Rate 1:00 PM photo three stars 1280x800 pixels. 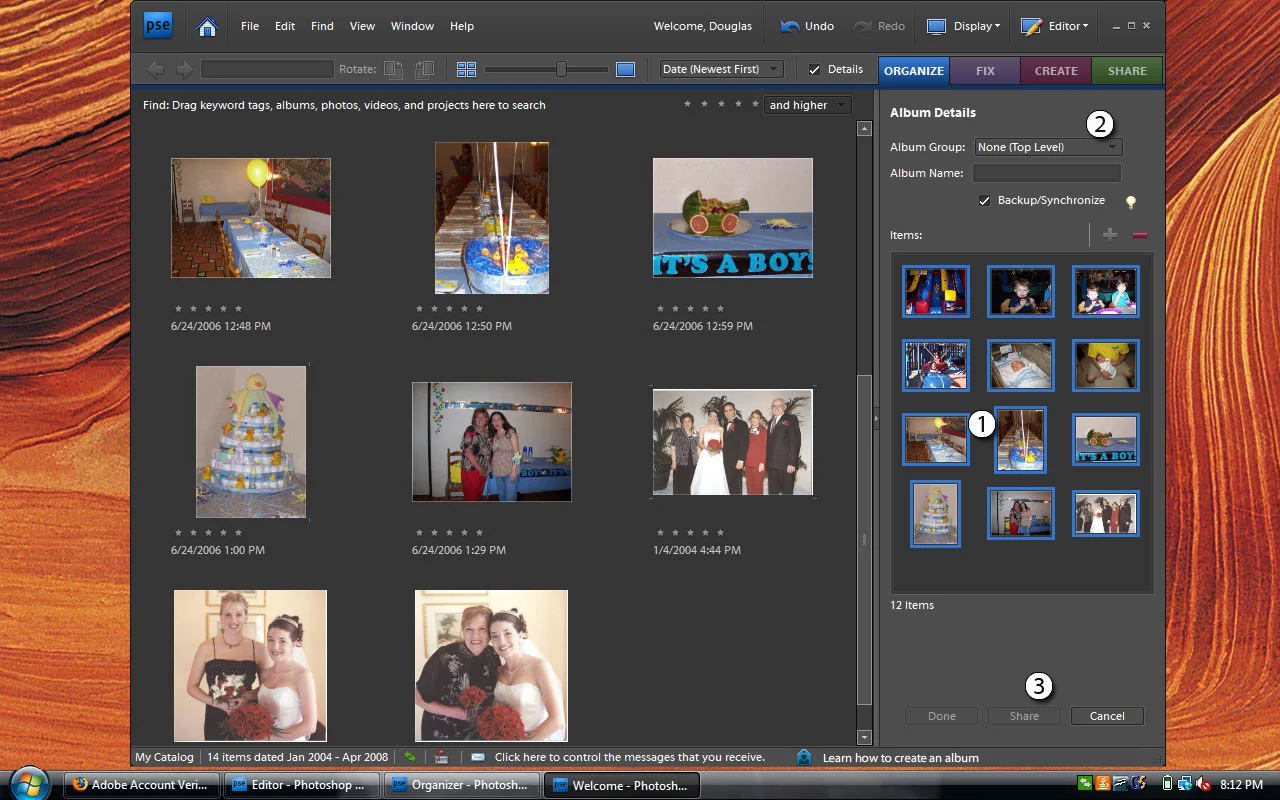209,532
